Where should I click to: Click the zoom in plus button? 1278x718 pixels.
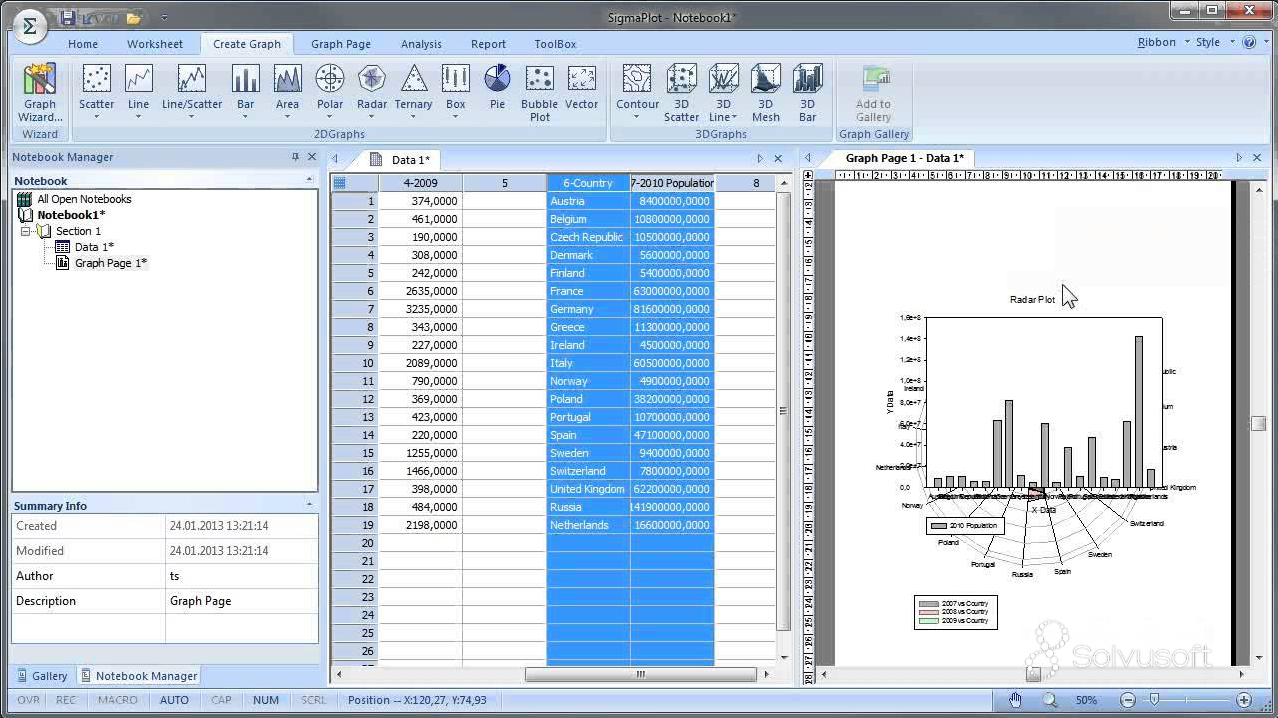coord(1244,700)
